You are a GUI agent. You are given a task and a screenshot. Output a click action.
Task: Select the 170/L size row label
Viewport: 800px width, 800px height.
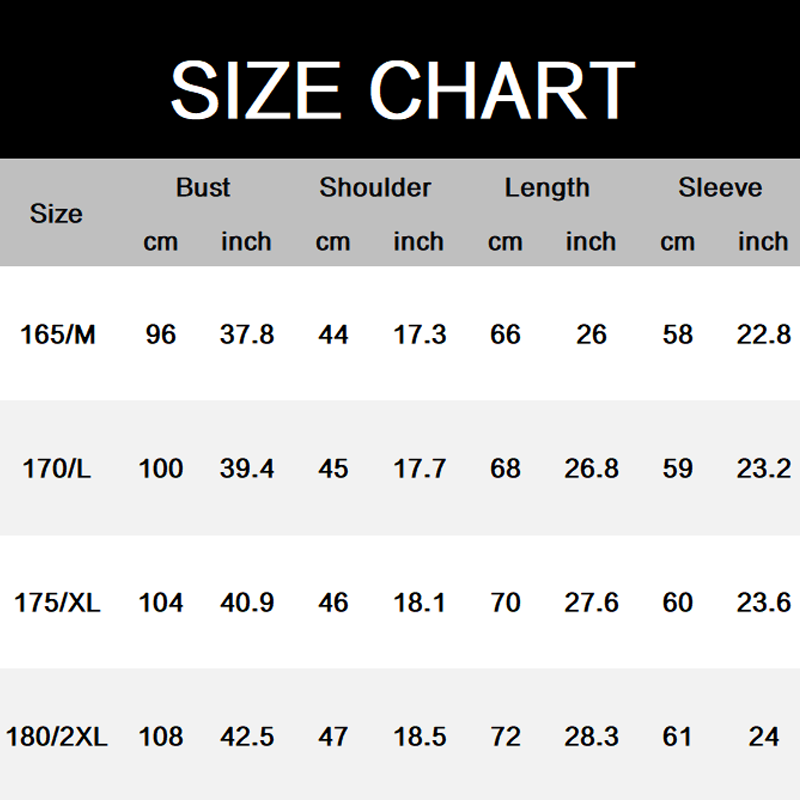[x=57, y=468]
